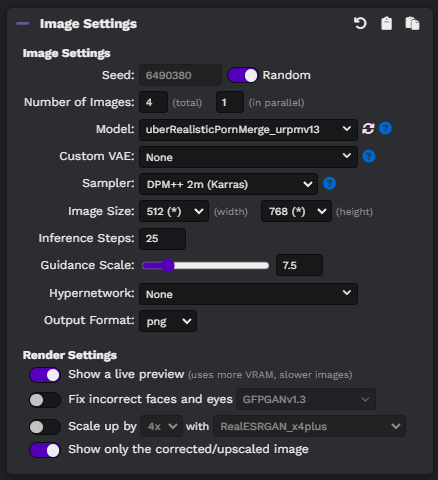Open the help icon next to Sampler
The width and height of the screenshot is (438, 480).
[x=329, y=183]
